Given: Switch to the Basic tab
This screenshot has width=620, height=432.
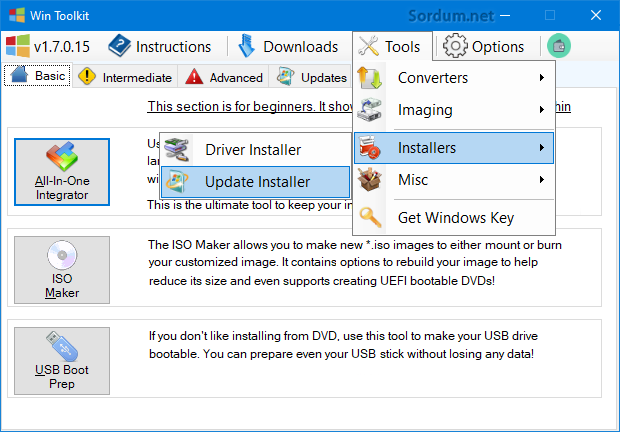Looking at the screenshot, I should pyautogui.click(x=38, y=75).
